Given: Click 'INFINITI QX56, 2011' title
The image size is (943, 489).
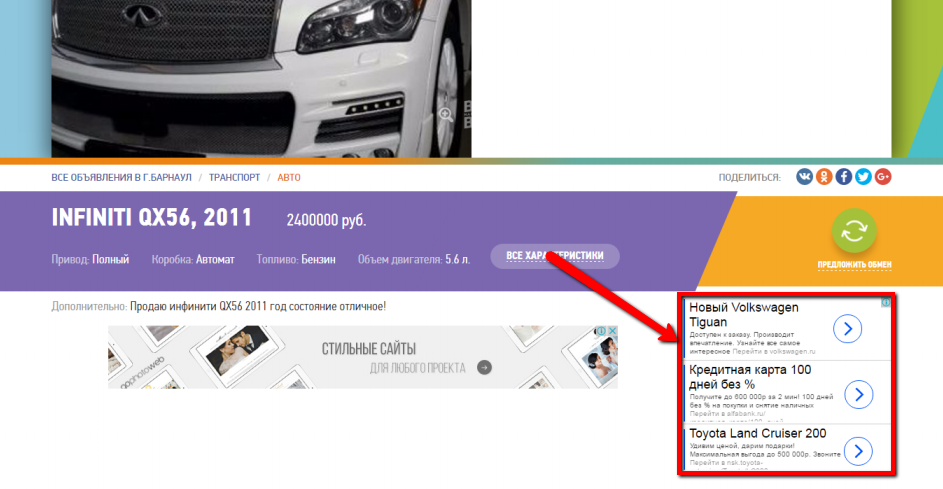Looking at the screenshot, I should pyautogui.click(x=152, y=218).
